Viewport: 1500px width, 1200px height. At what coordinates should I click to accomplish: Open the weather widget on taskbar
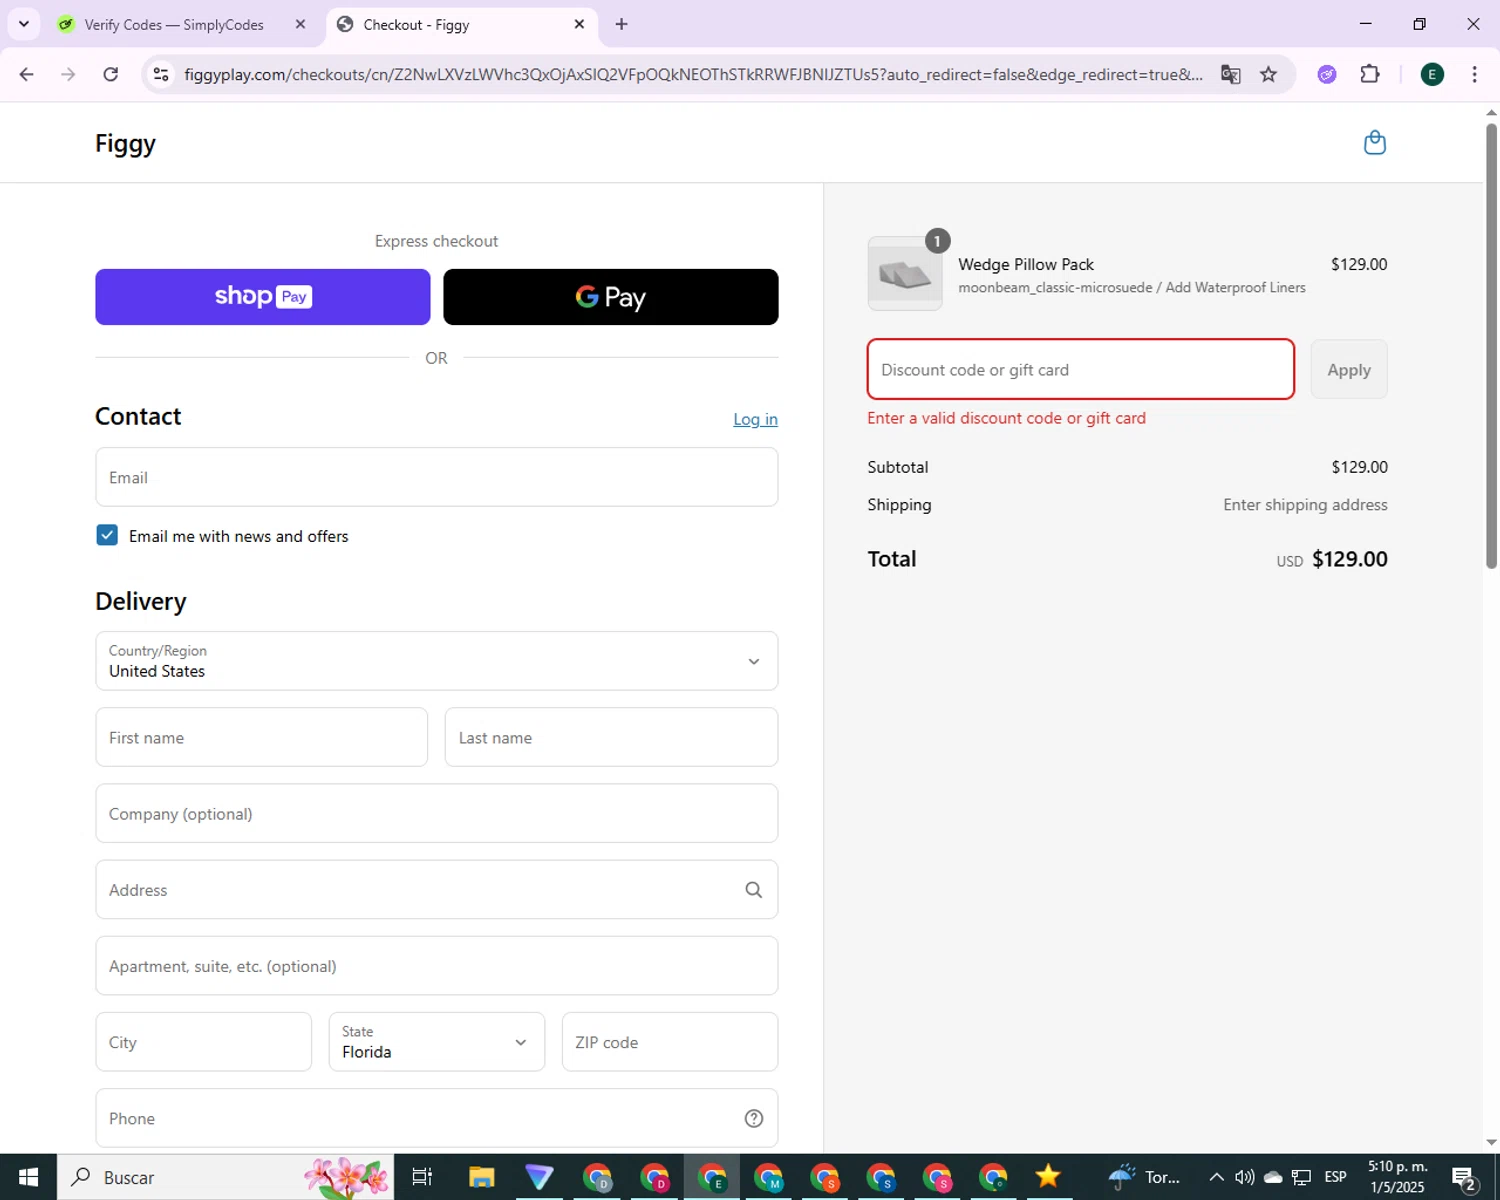tap(1143, 1177)
